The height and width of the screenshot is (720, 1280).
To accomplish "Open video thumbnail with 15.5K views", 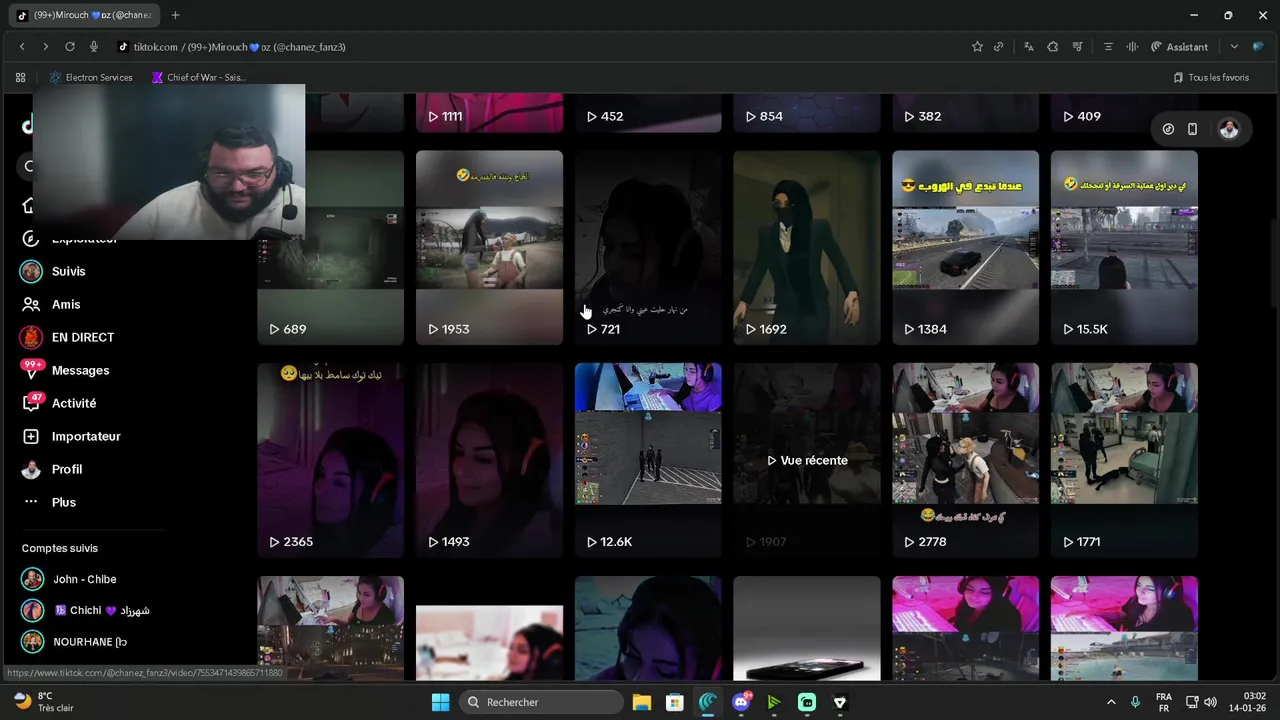I will pyautogui.click(x=1124, y=247).
